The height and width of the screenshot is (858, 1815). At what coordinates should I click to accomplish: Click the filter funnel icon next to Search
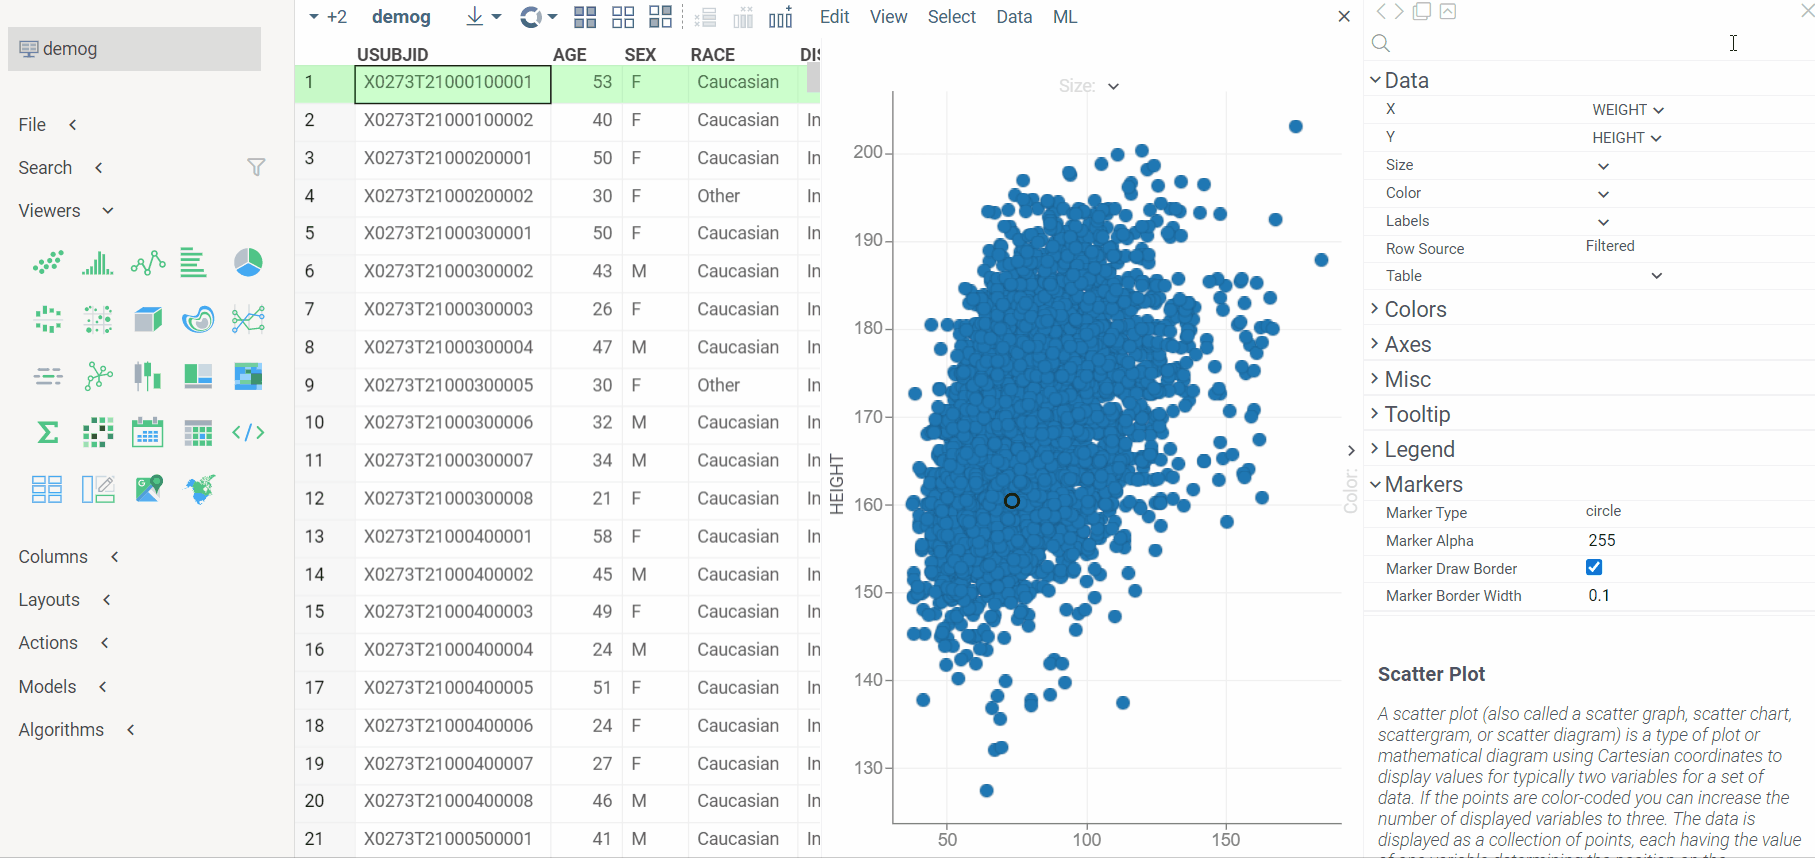point(256,167)
